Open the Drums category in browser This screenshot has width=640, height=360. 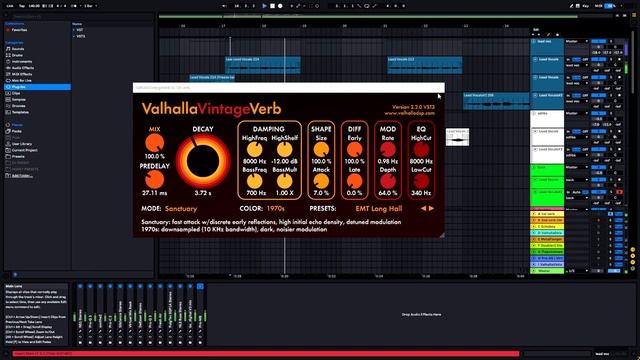tap(17, 55)
